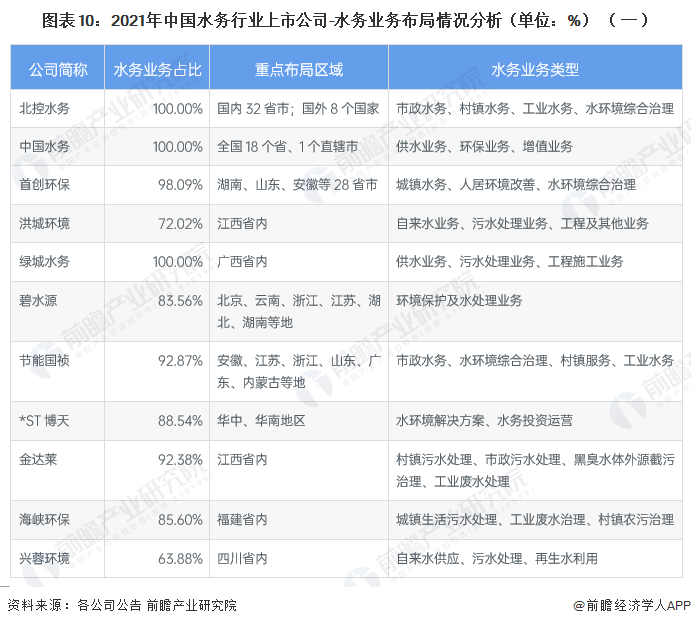Click the 碧水源 83.56% percentage

(x=180, y=301)
